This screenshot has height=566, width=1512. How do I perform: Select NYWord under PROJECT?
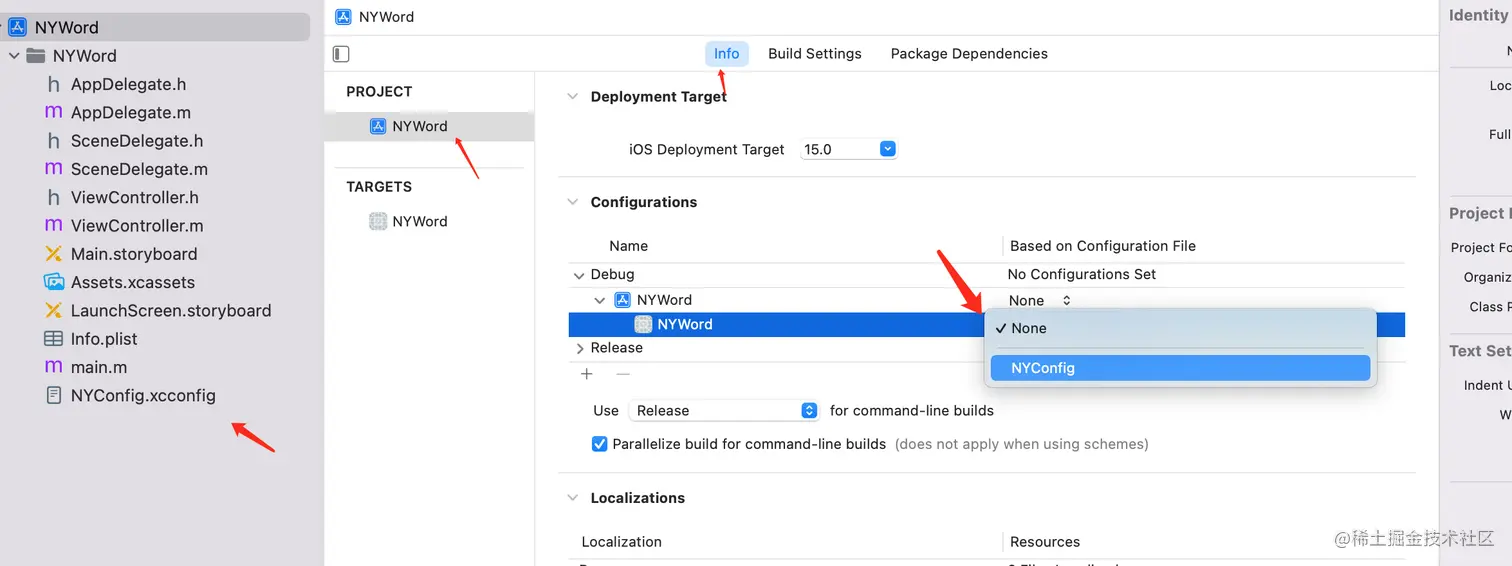pyautogui.click(x=429, y=126)
